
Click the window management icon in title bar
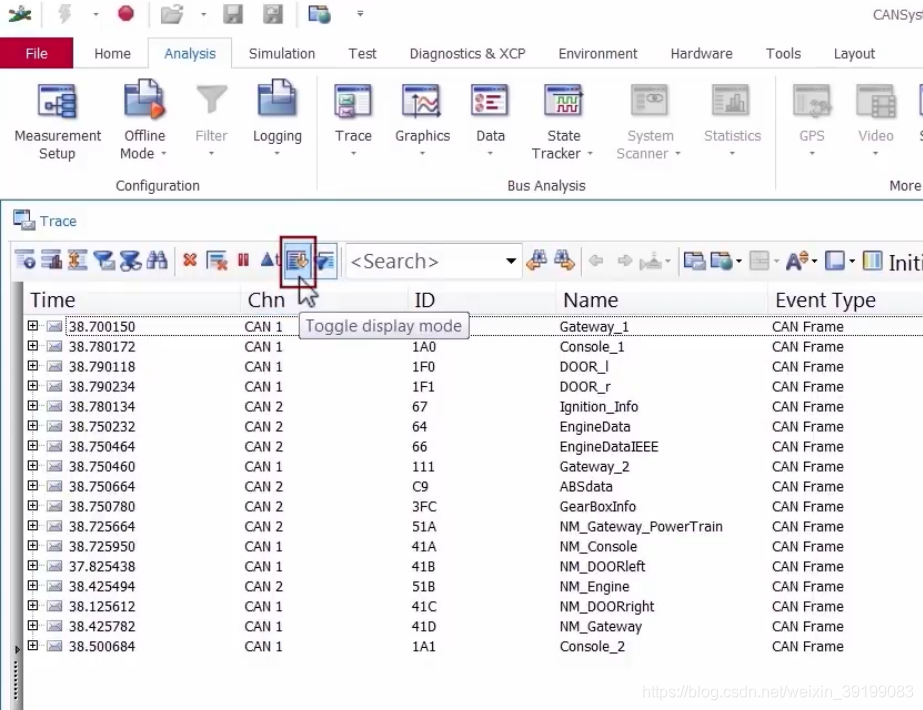click(x=320, y=14)
